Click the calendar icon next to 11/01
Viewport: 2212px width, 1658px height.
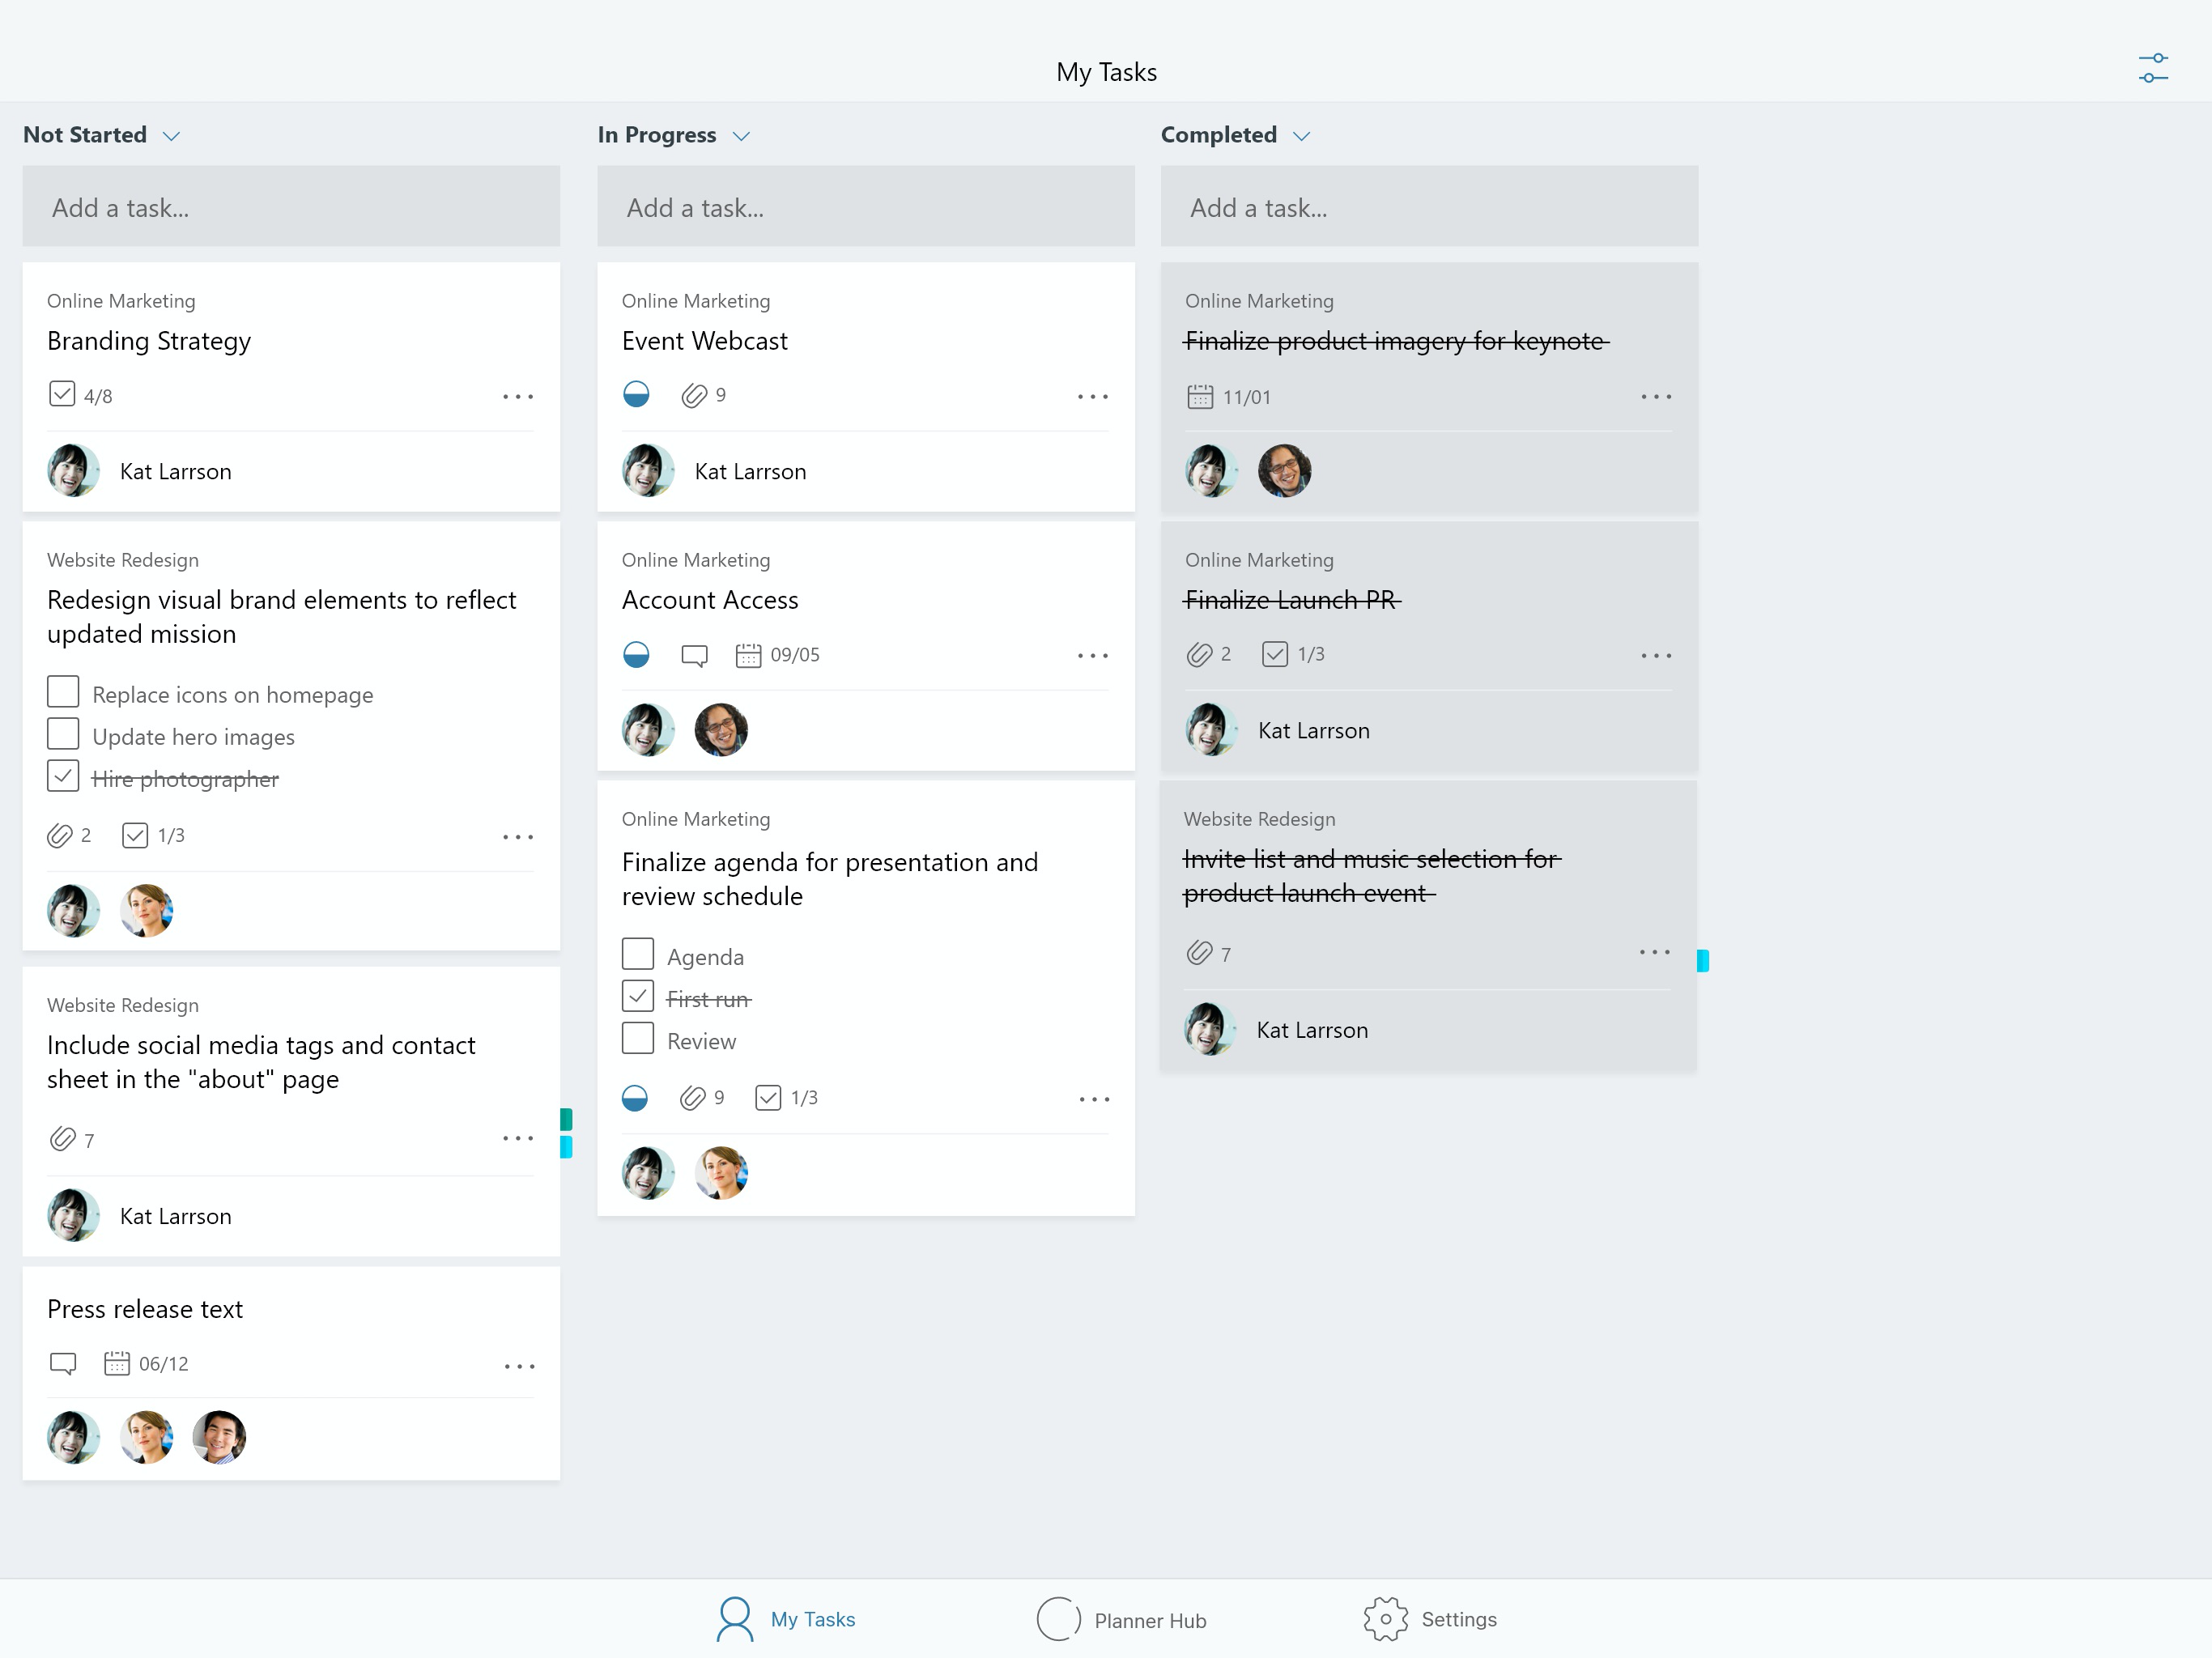click(1199, 397)
